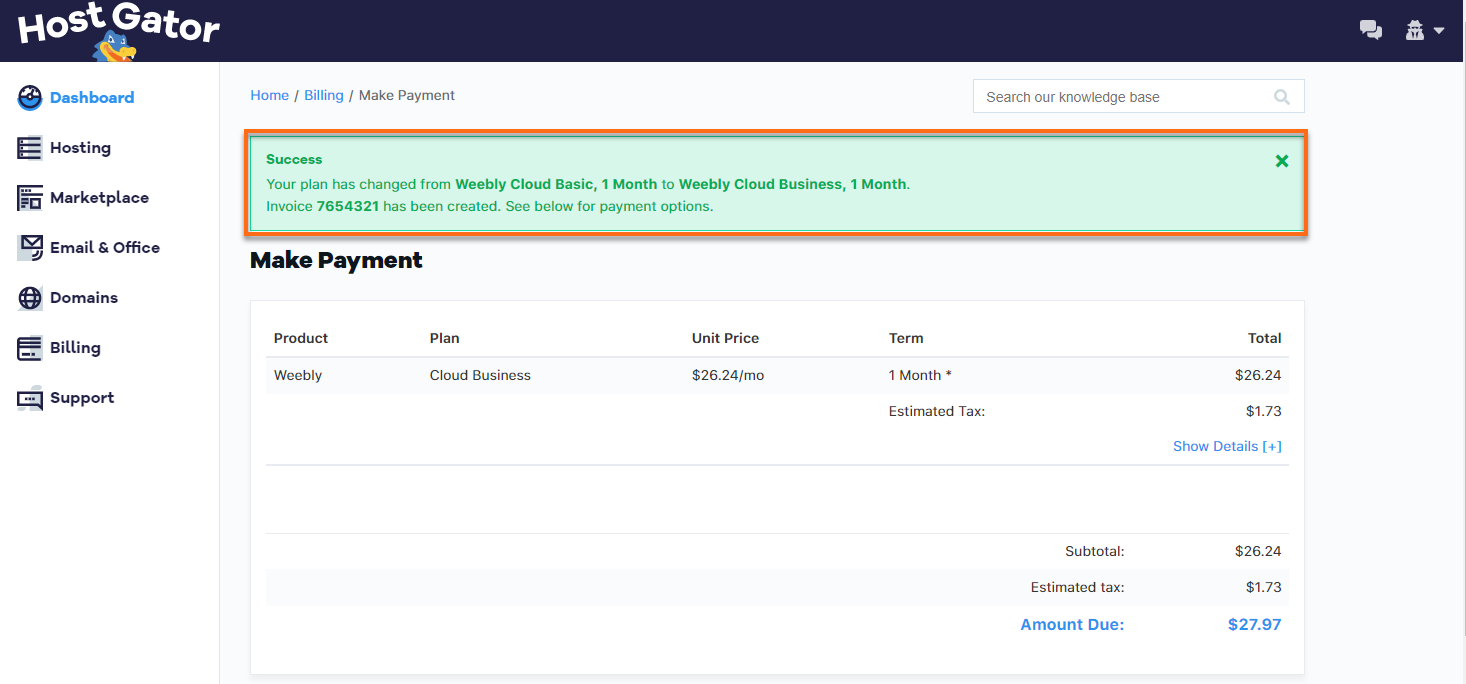Click the Subtotal: label

(1095, 551)
